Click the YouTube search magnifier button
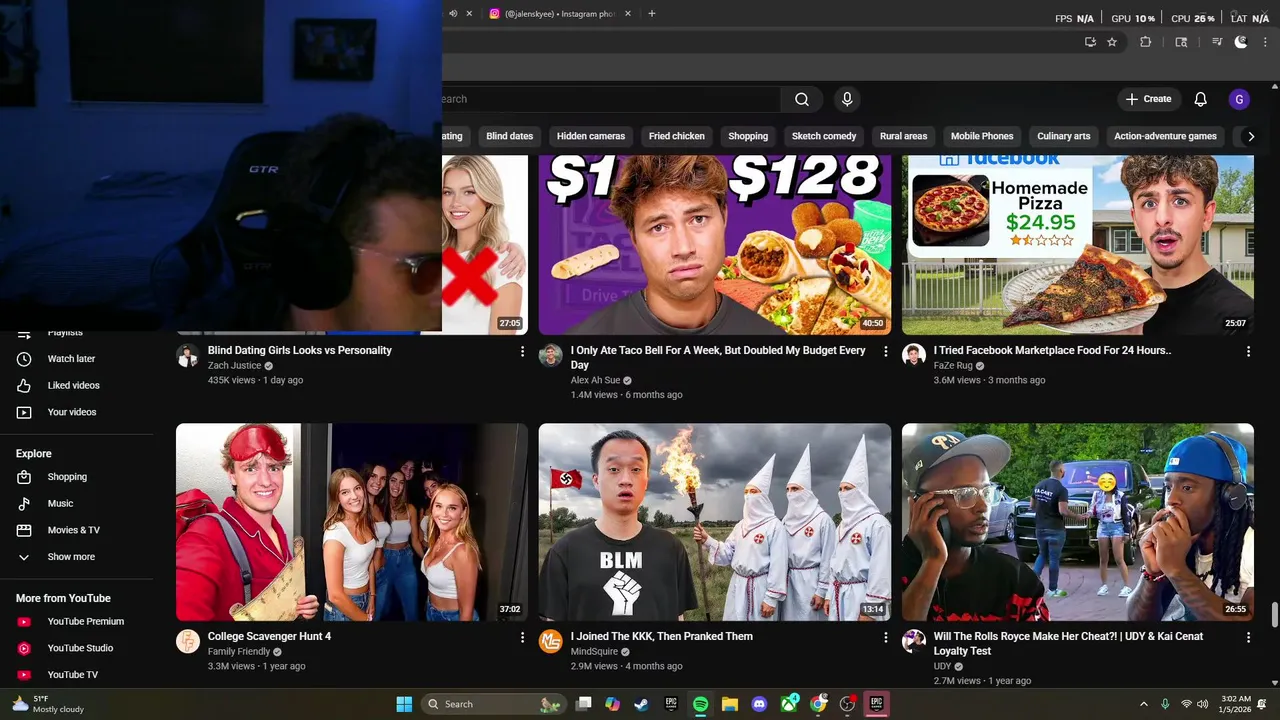1280x720 pixels. click(802, 99)
